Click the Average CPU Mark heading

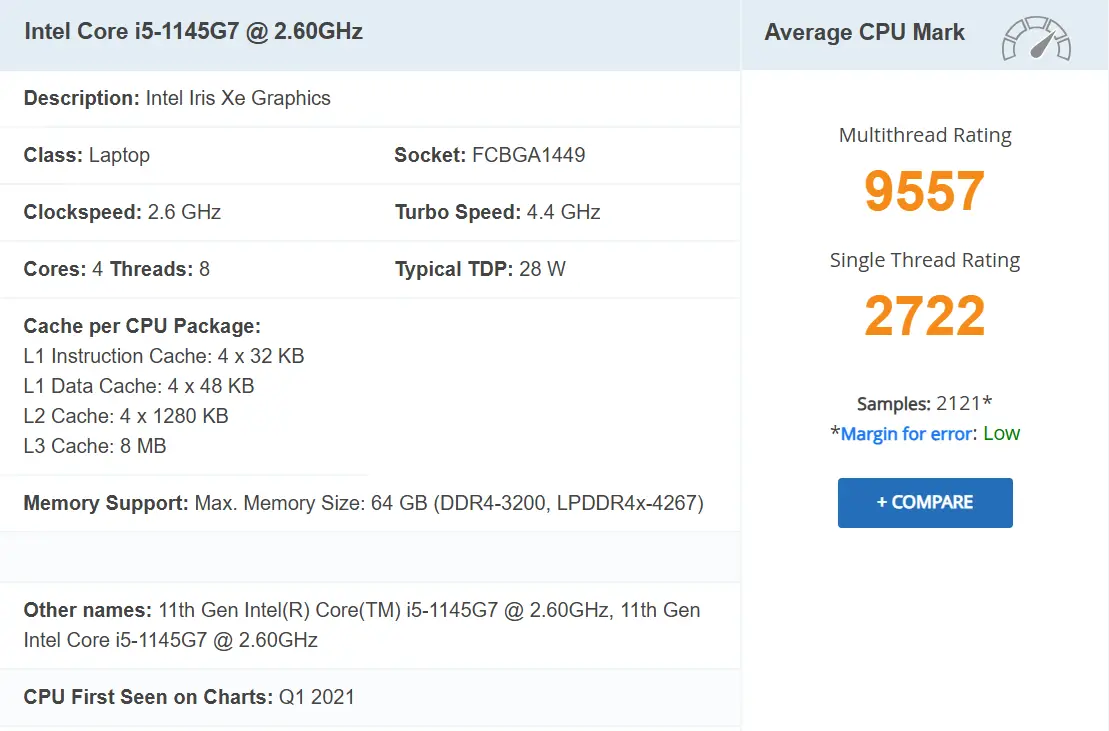tap(864, 33)
